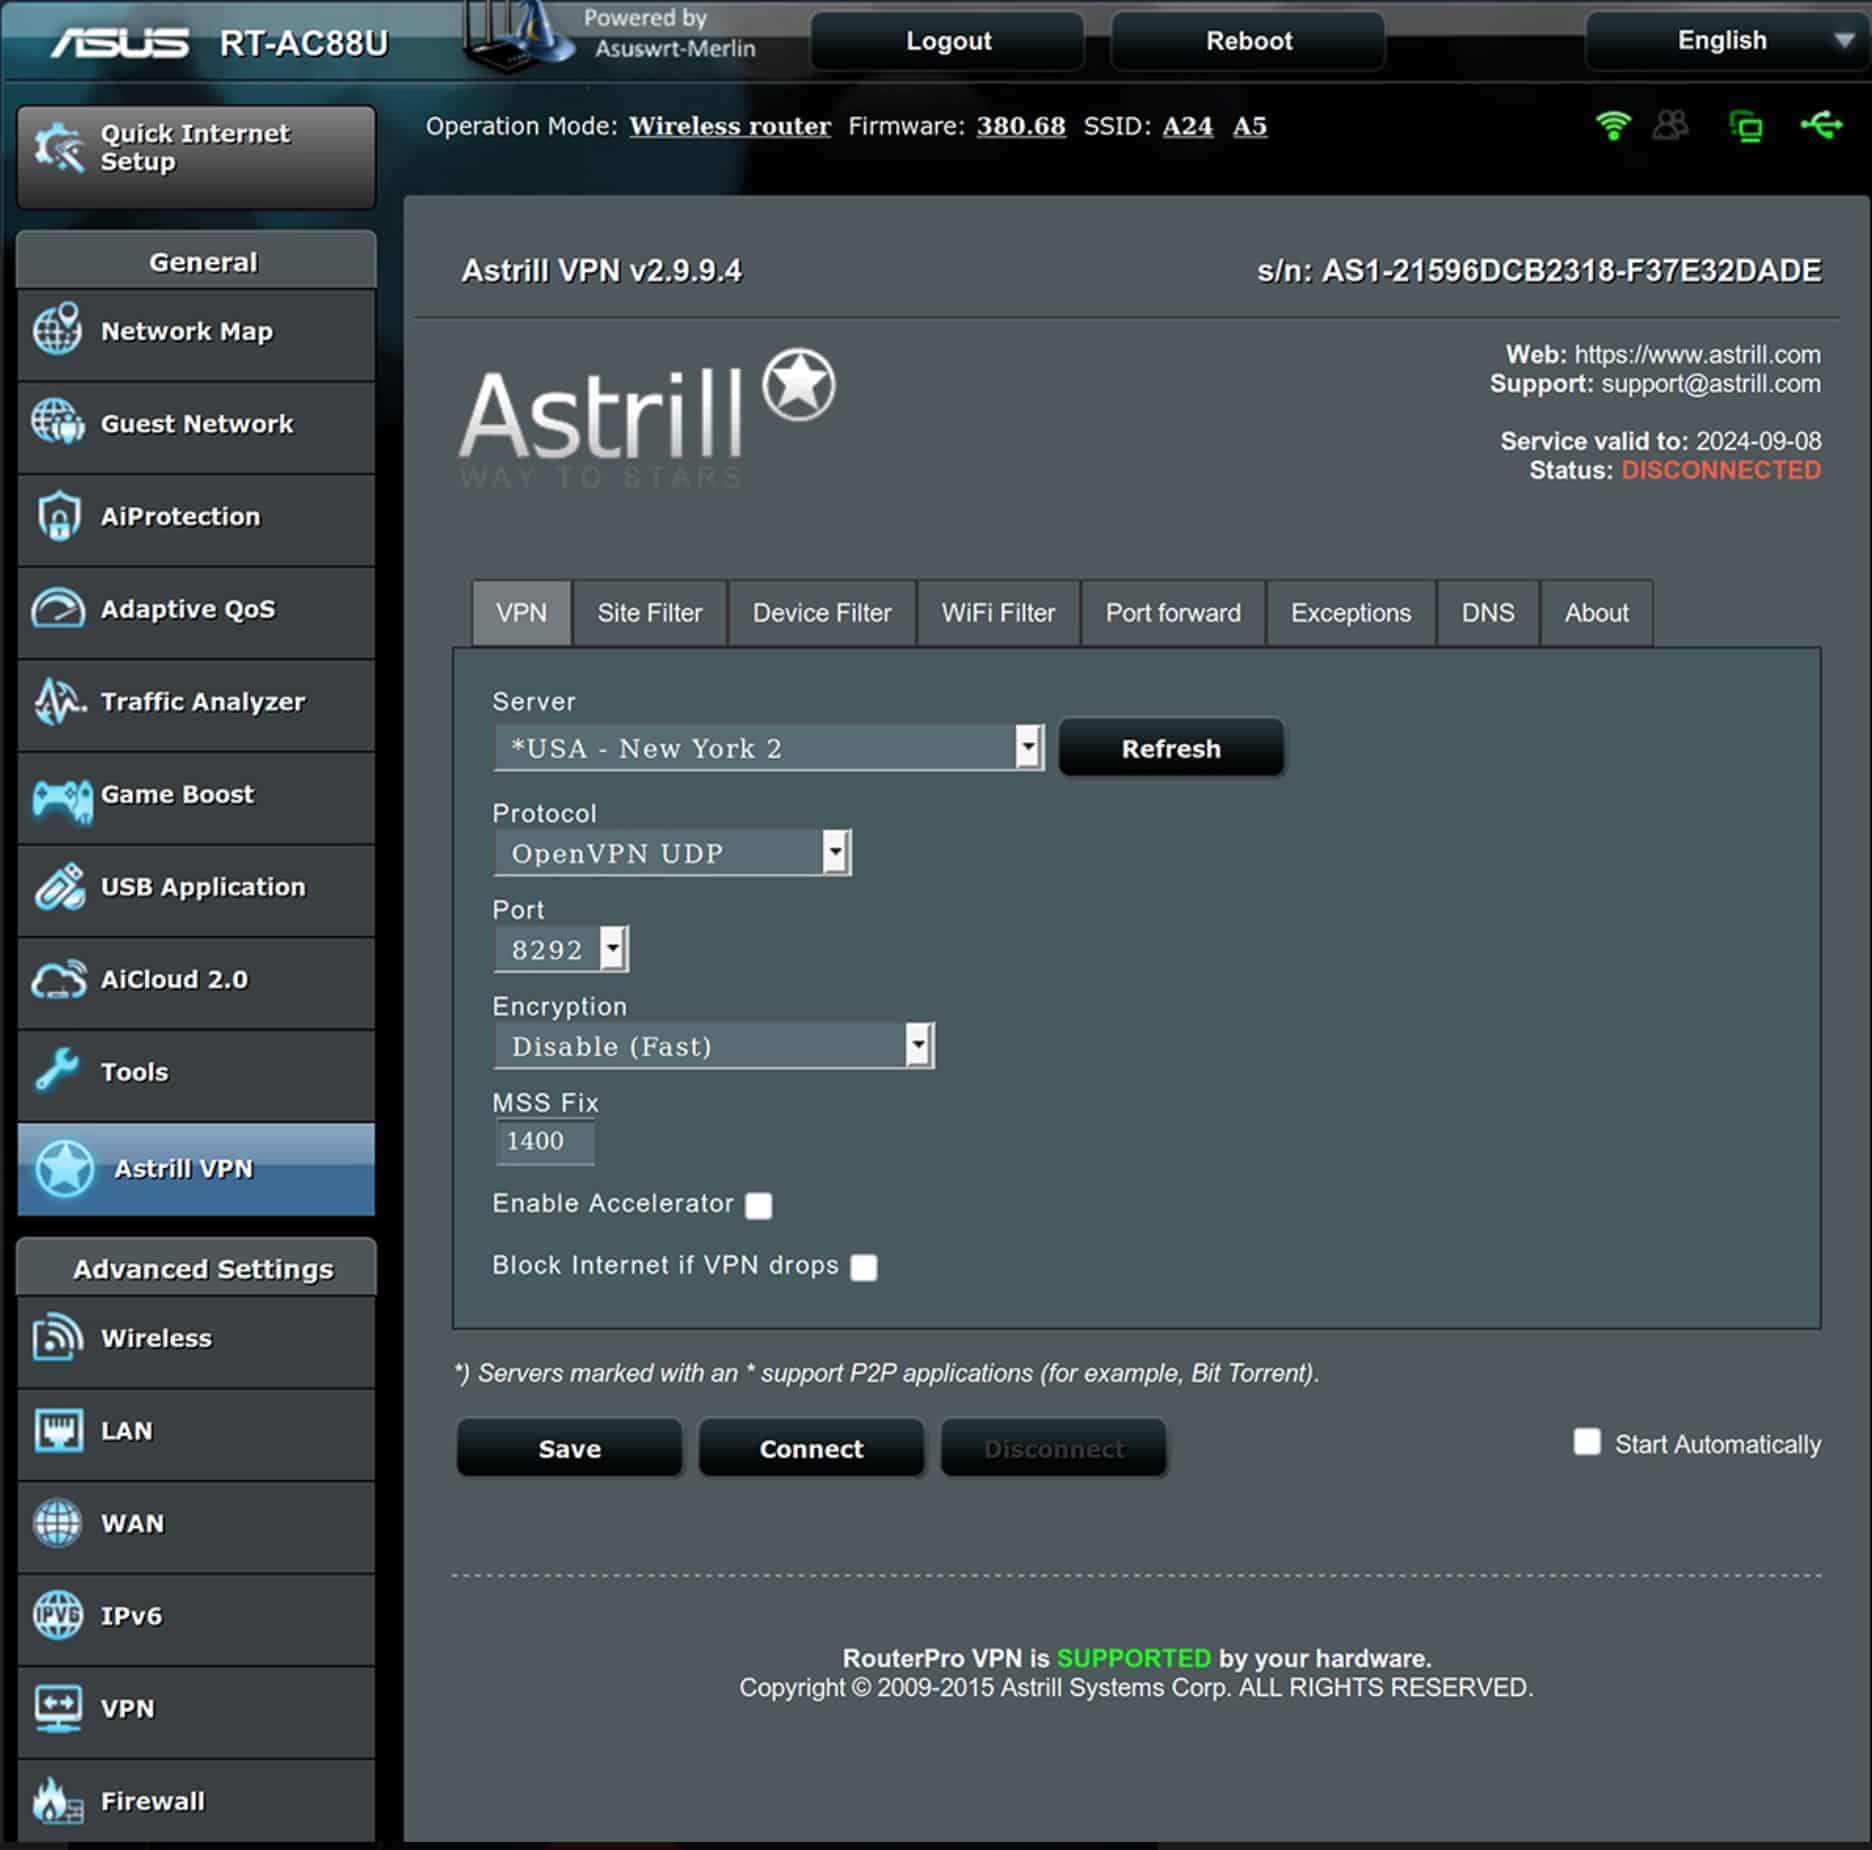Click the Reboot button

pos(1249,41)
